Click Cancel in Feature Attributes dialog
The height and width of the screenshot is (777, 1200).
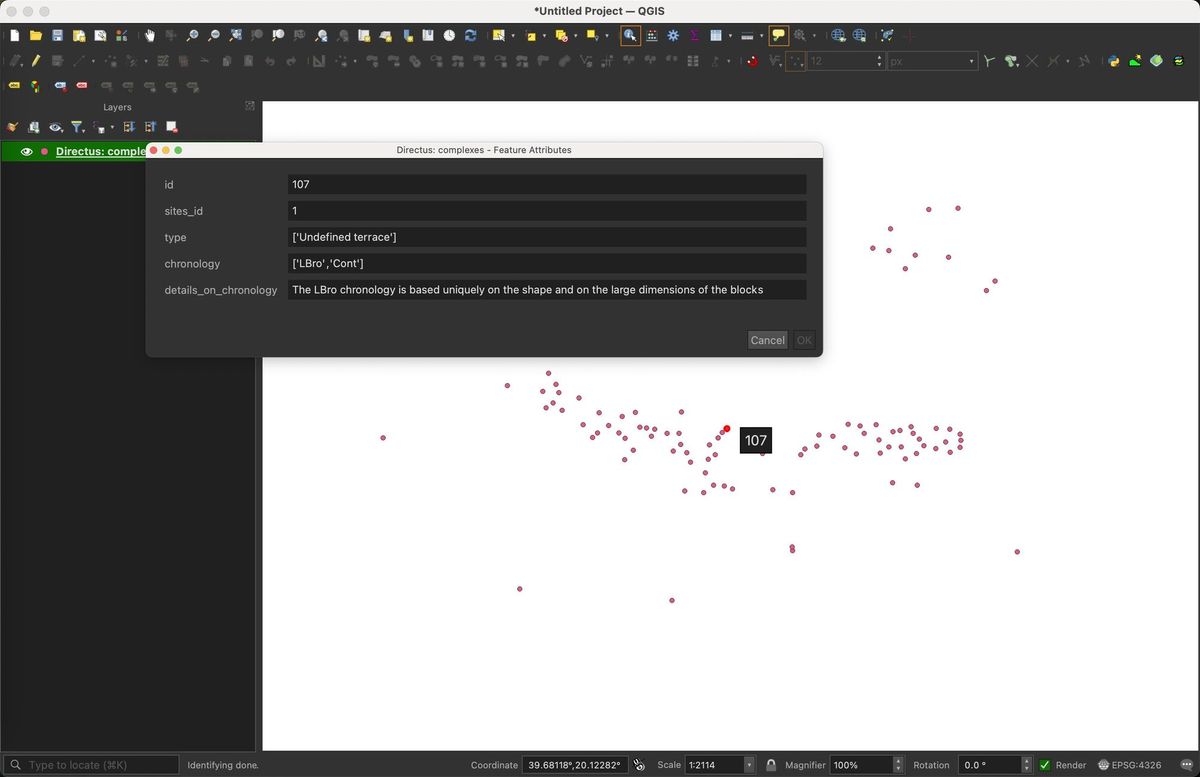pyautogui.click(x=767, y=340)
